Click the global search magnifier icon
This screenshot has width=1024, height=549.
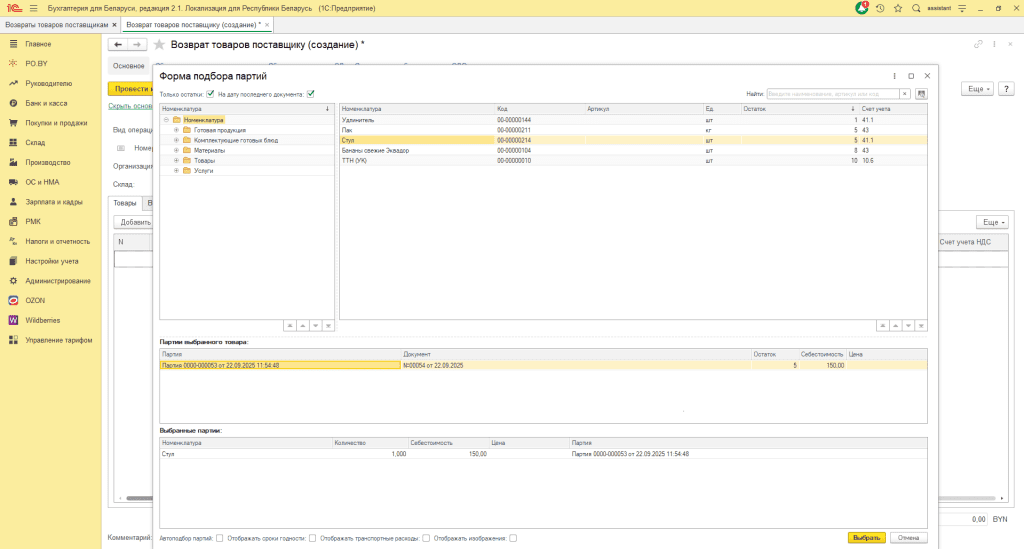point(915,8)
